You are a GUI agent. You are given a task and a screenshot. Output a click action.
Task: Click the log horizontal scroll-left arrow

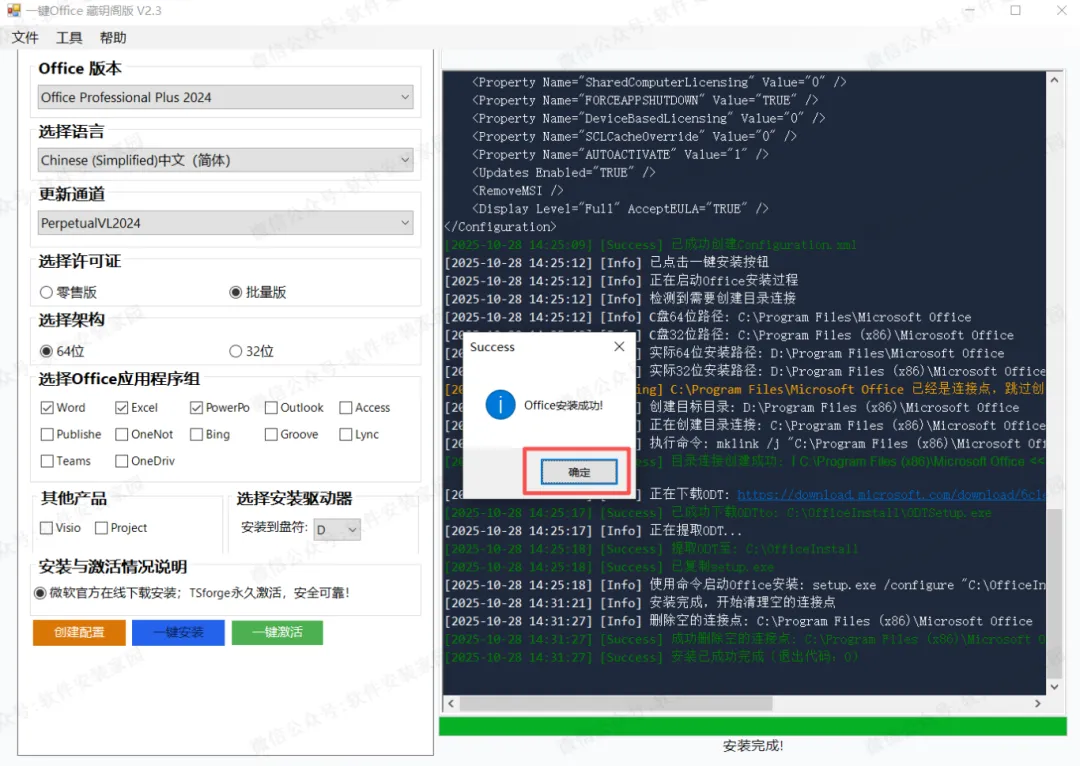click(x=451, y=703)
